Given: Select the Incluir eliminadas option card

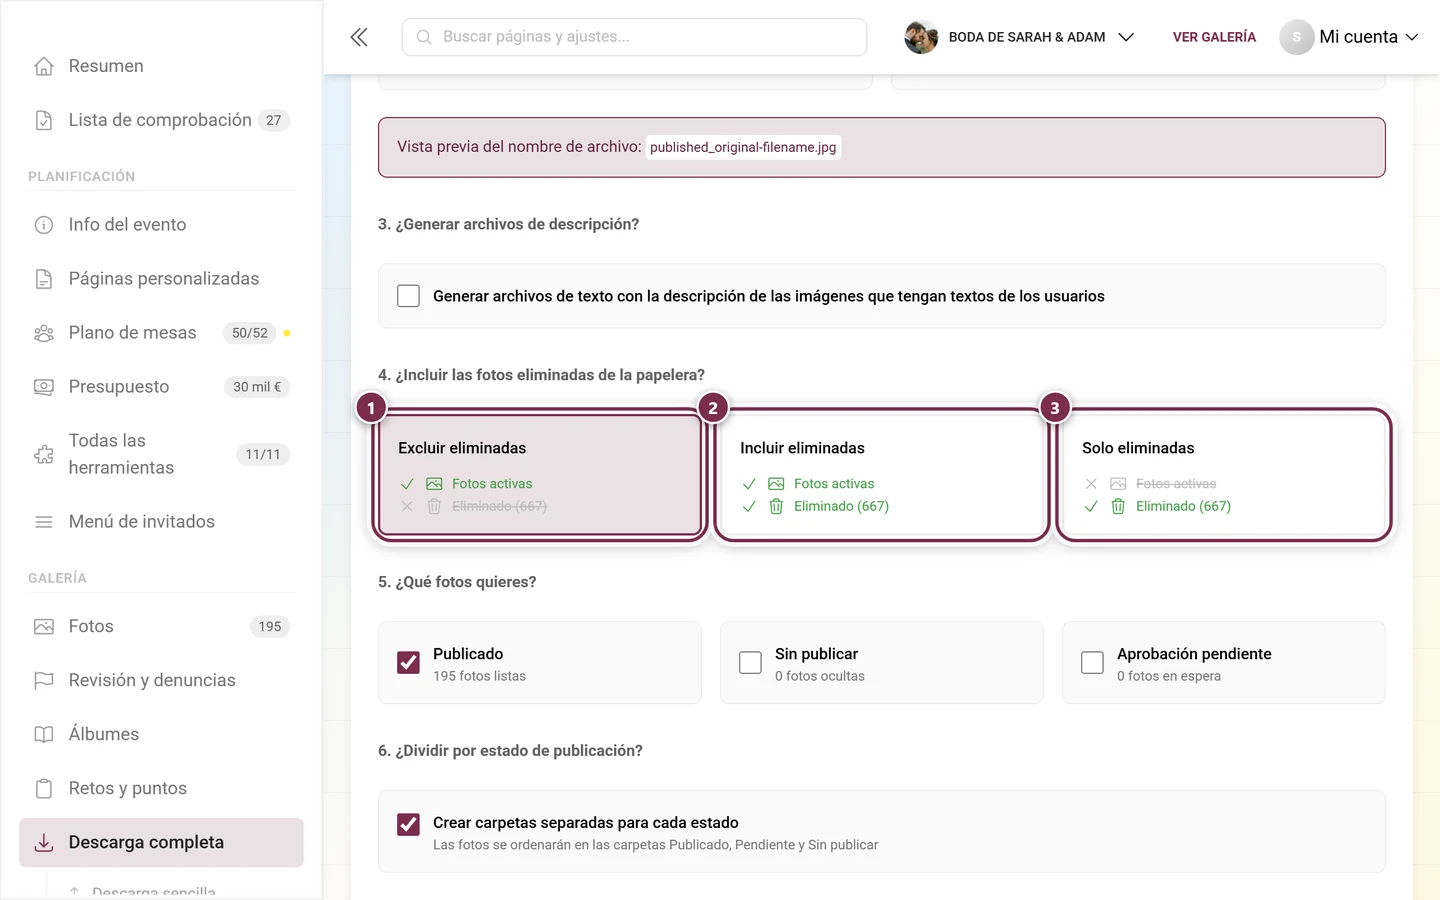Looking at the screenshot, I should (x=882, y=475).
